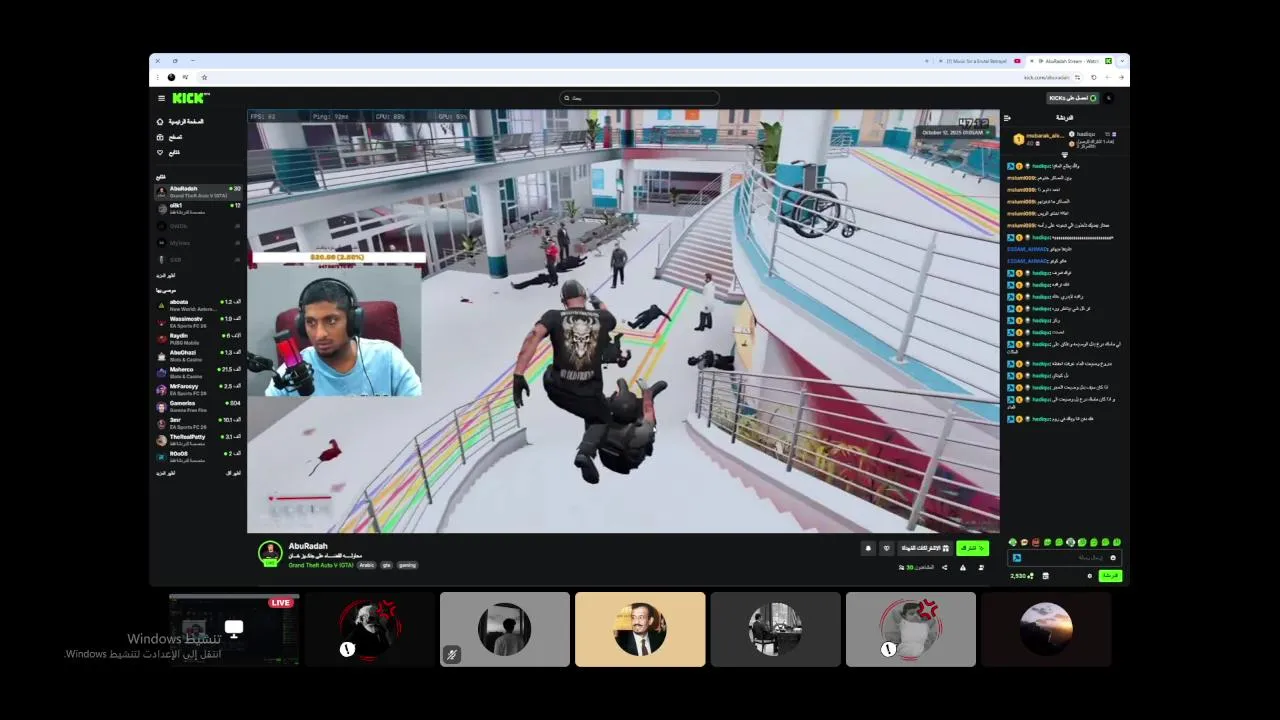Open the KICKs shop icon under chat
The width and height of the screenshot is (1280, 720).
[x=1045, y=576]
